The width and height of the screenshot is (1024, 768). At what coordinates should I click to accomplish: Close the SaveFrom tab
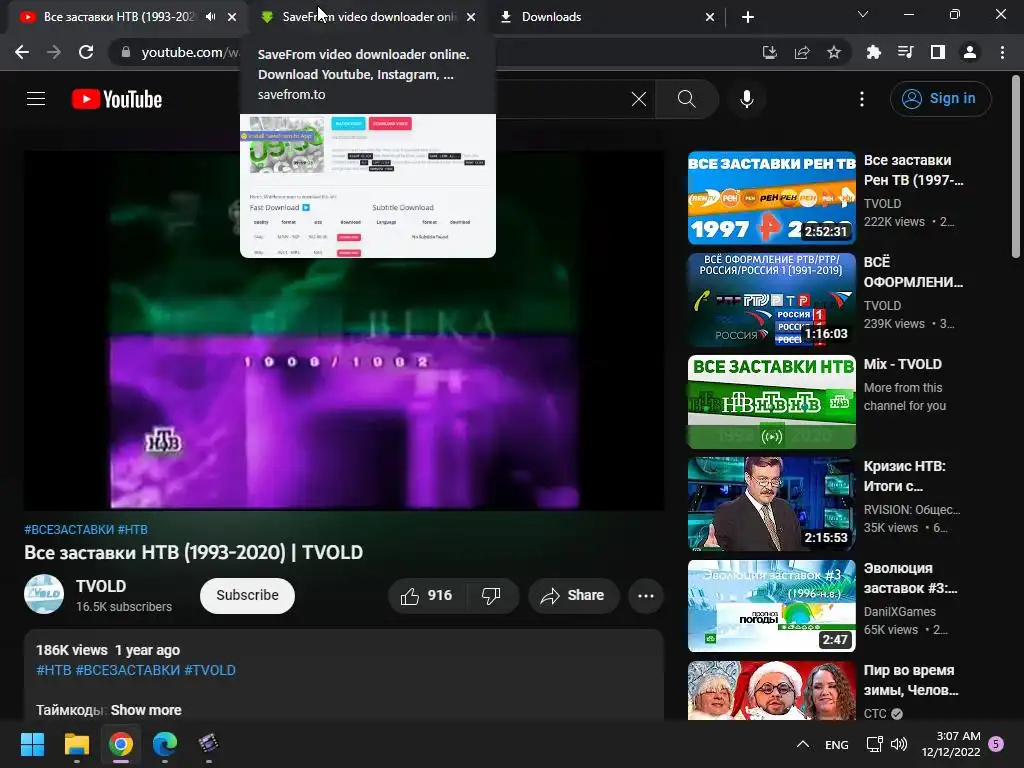click(x=471, y=17)
